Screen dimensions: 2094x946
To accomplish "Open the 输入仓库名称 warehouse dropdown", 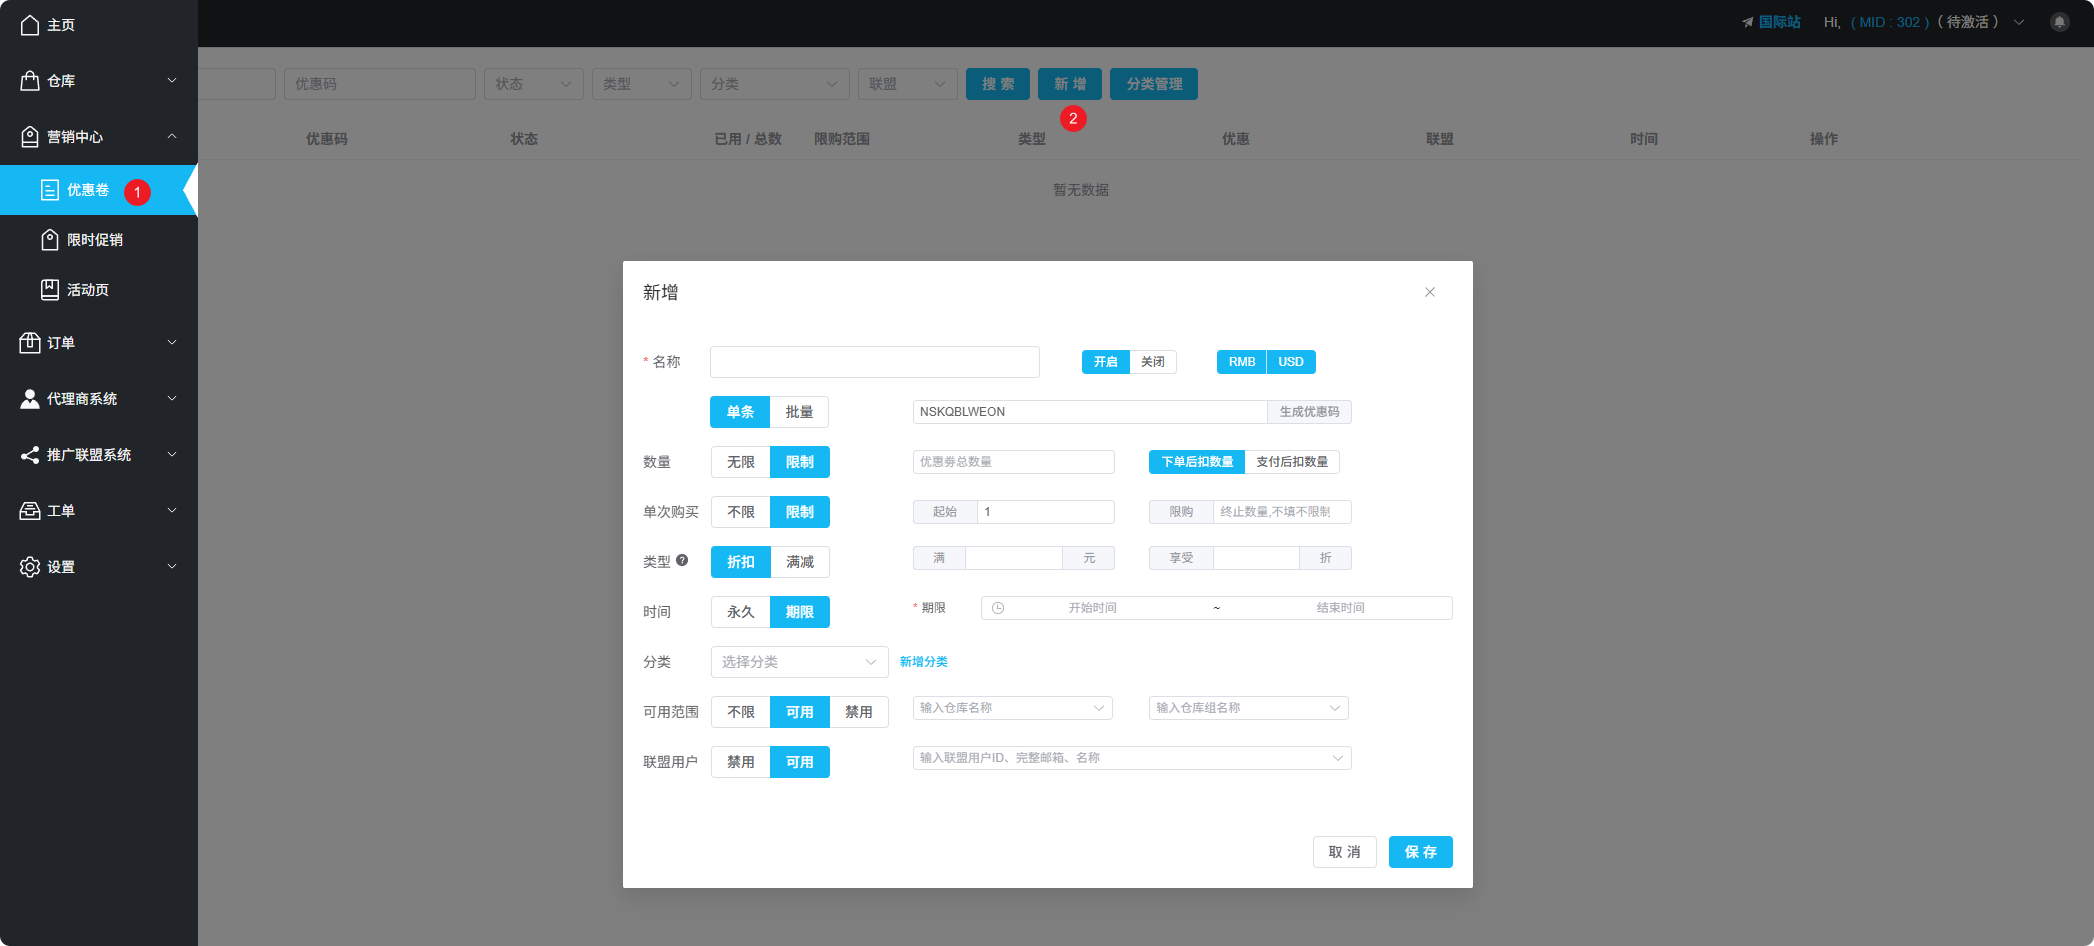I will [x=1011, y=707].
